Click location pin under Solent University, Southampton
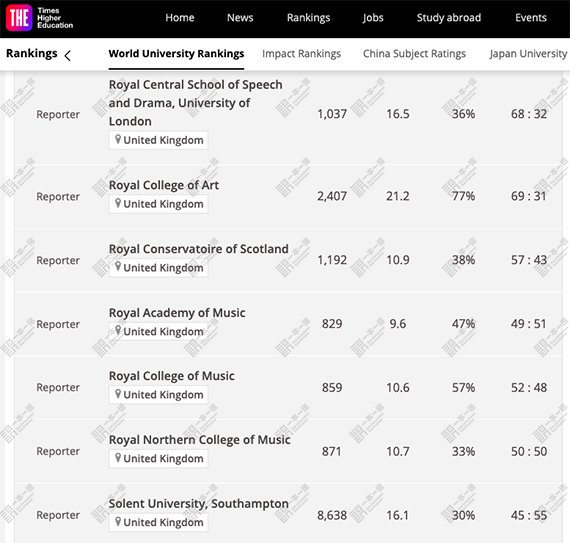 pos(118,522)
